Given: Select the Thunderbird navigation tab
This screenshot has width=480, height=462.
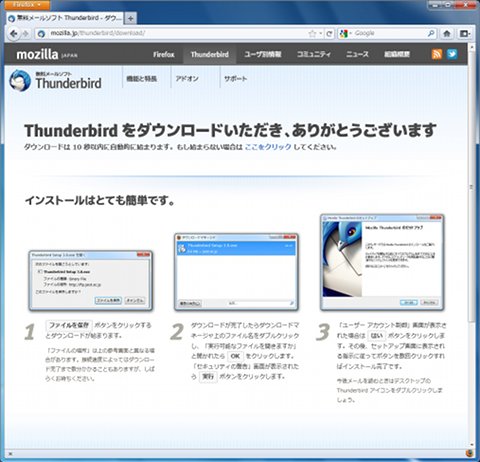Looking at the screenshot, I should (x=210, y=54).
